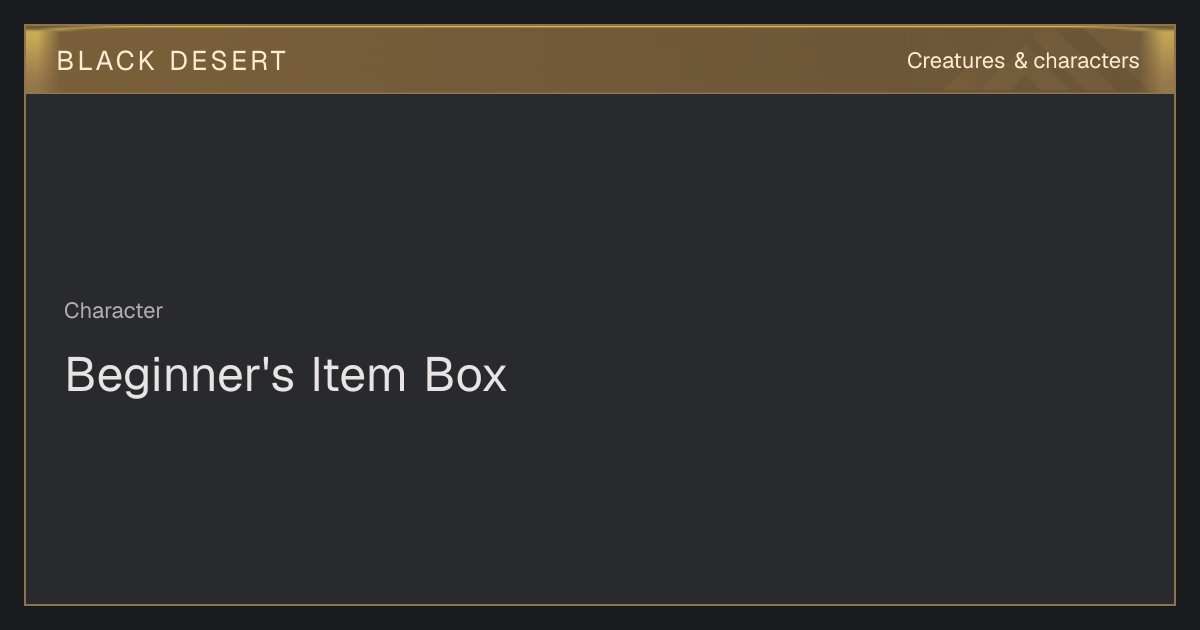Click the Character category label
Viewport: 1200px width, 630px height.
(113, 311)
